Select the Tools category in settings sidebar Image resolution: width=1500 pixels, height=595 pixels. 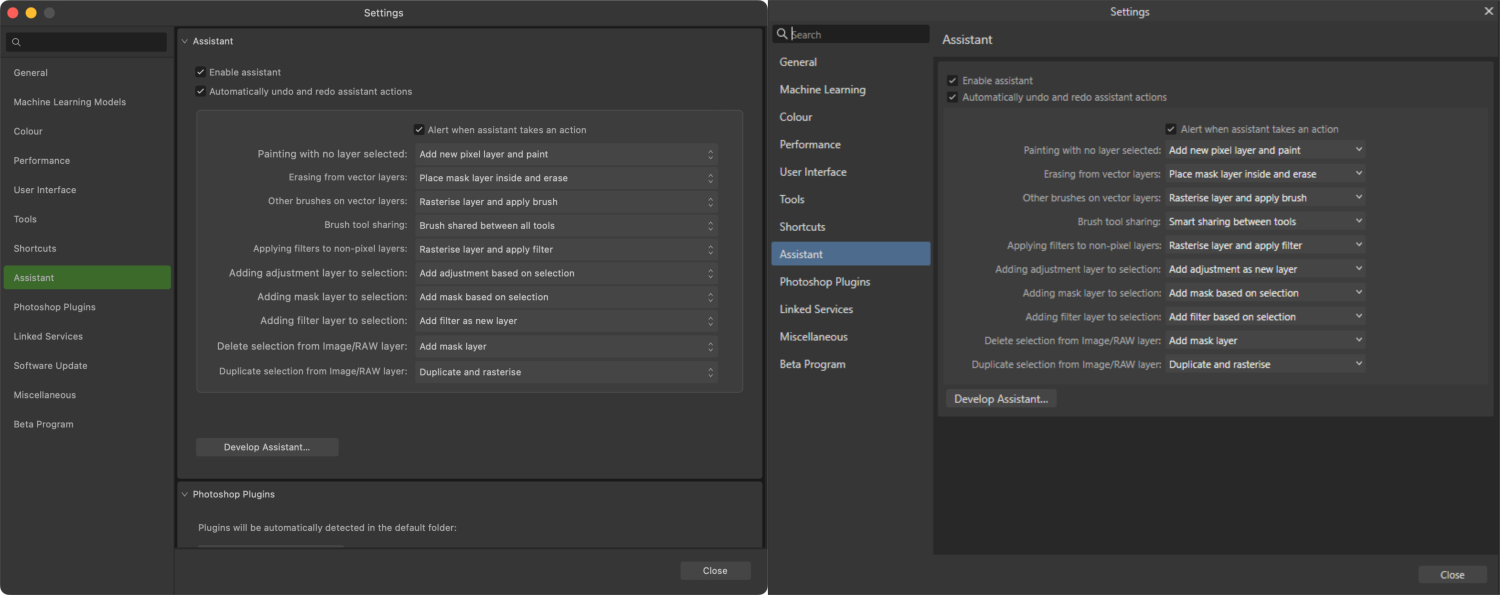click(24, 219)
